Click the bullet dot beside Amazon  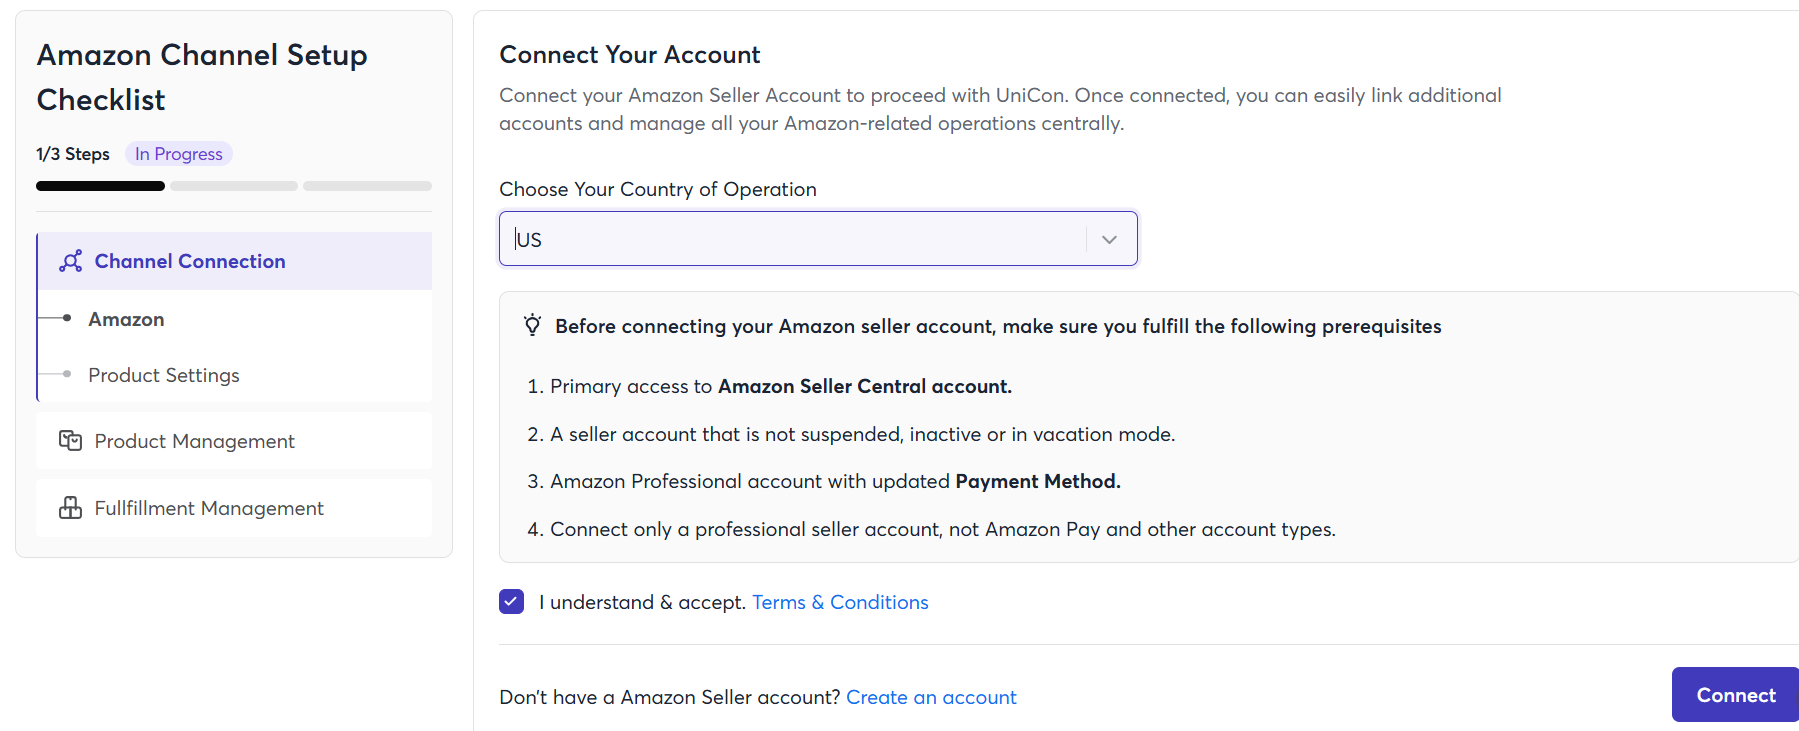point(67,318)
